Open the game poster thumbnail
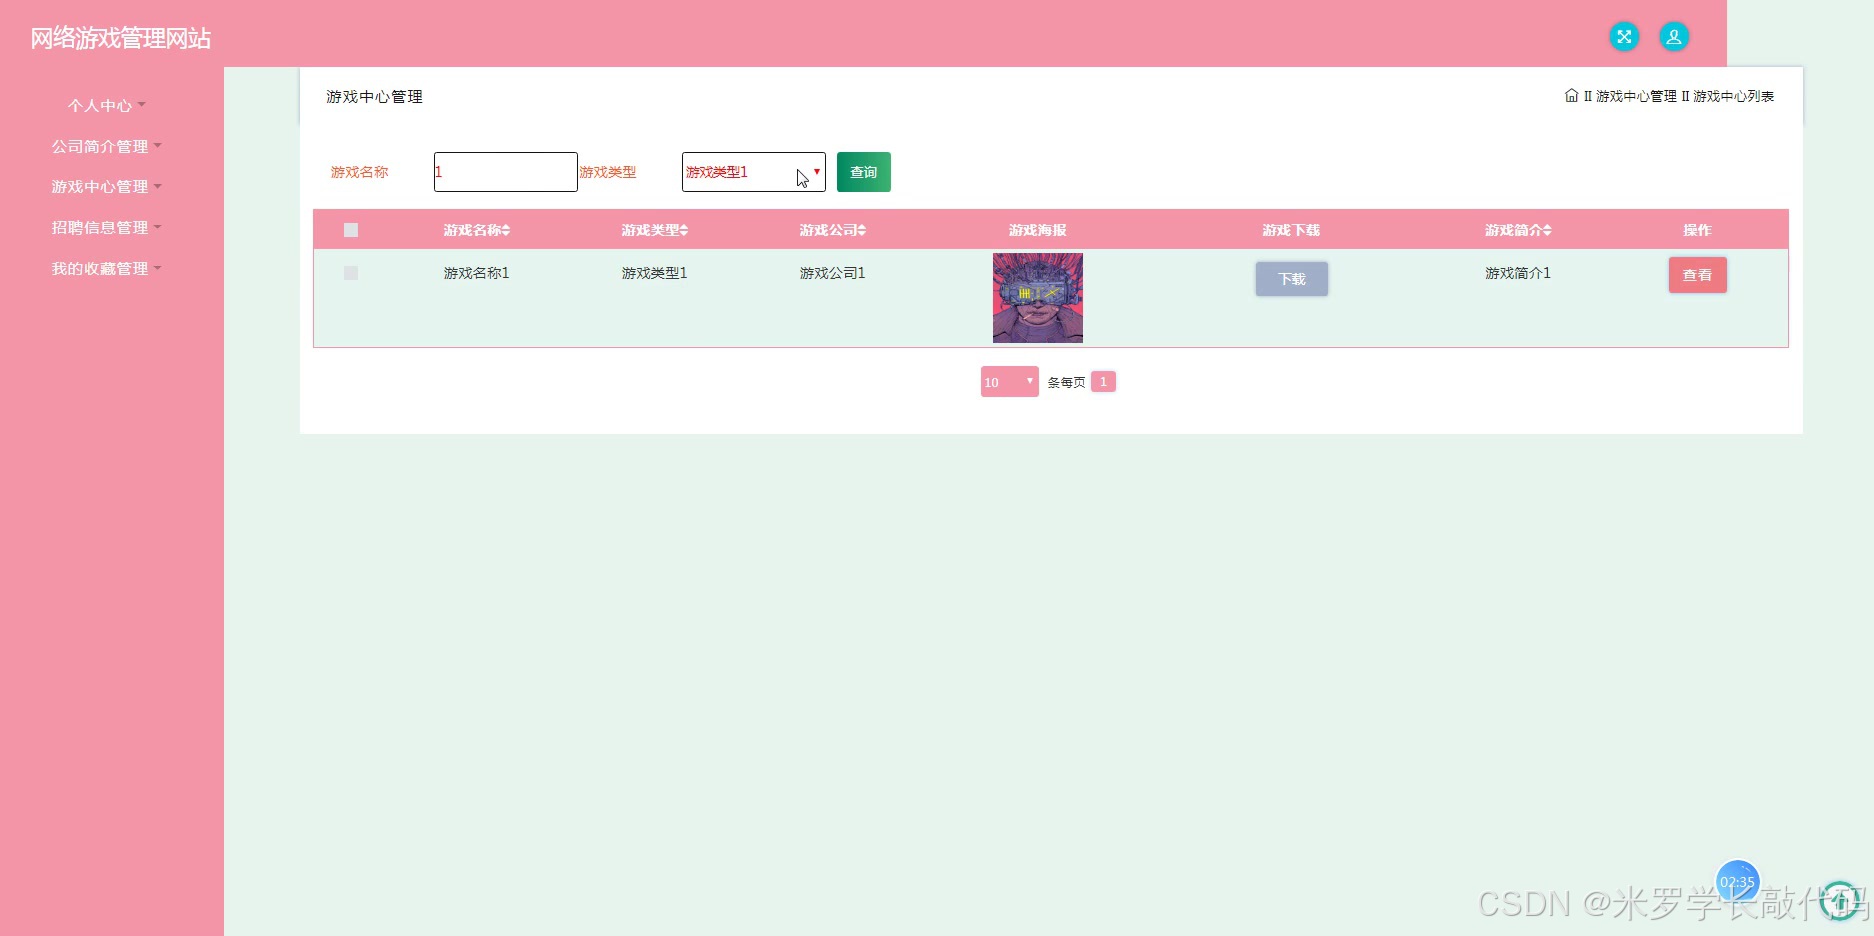Screen dimensions: 1874x936 pyautogui.click(x=1038, y=298)
